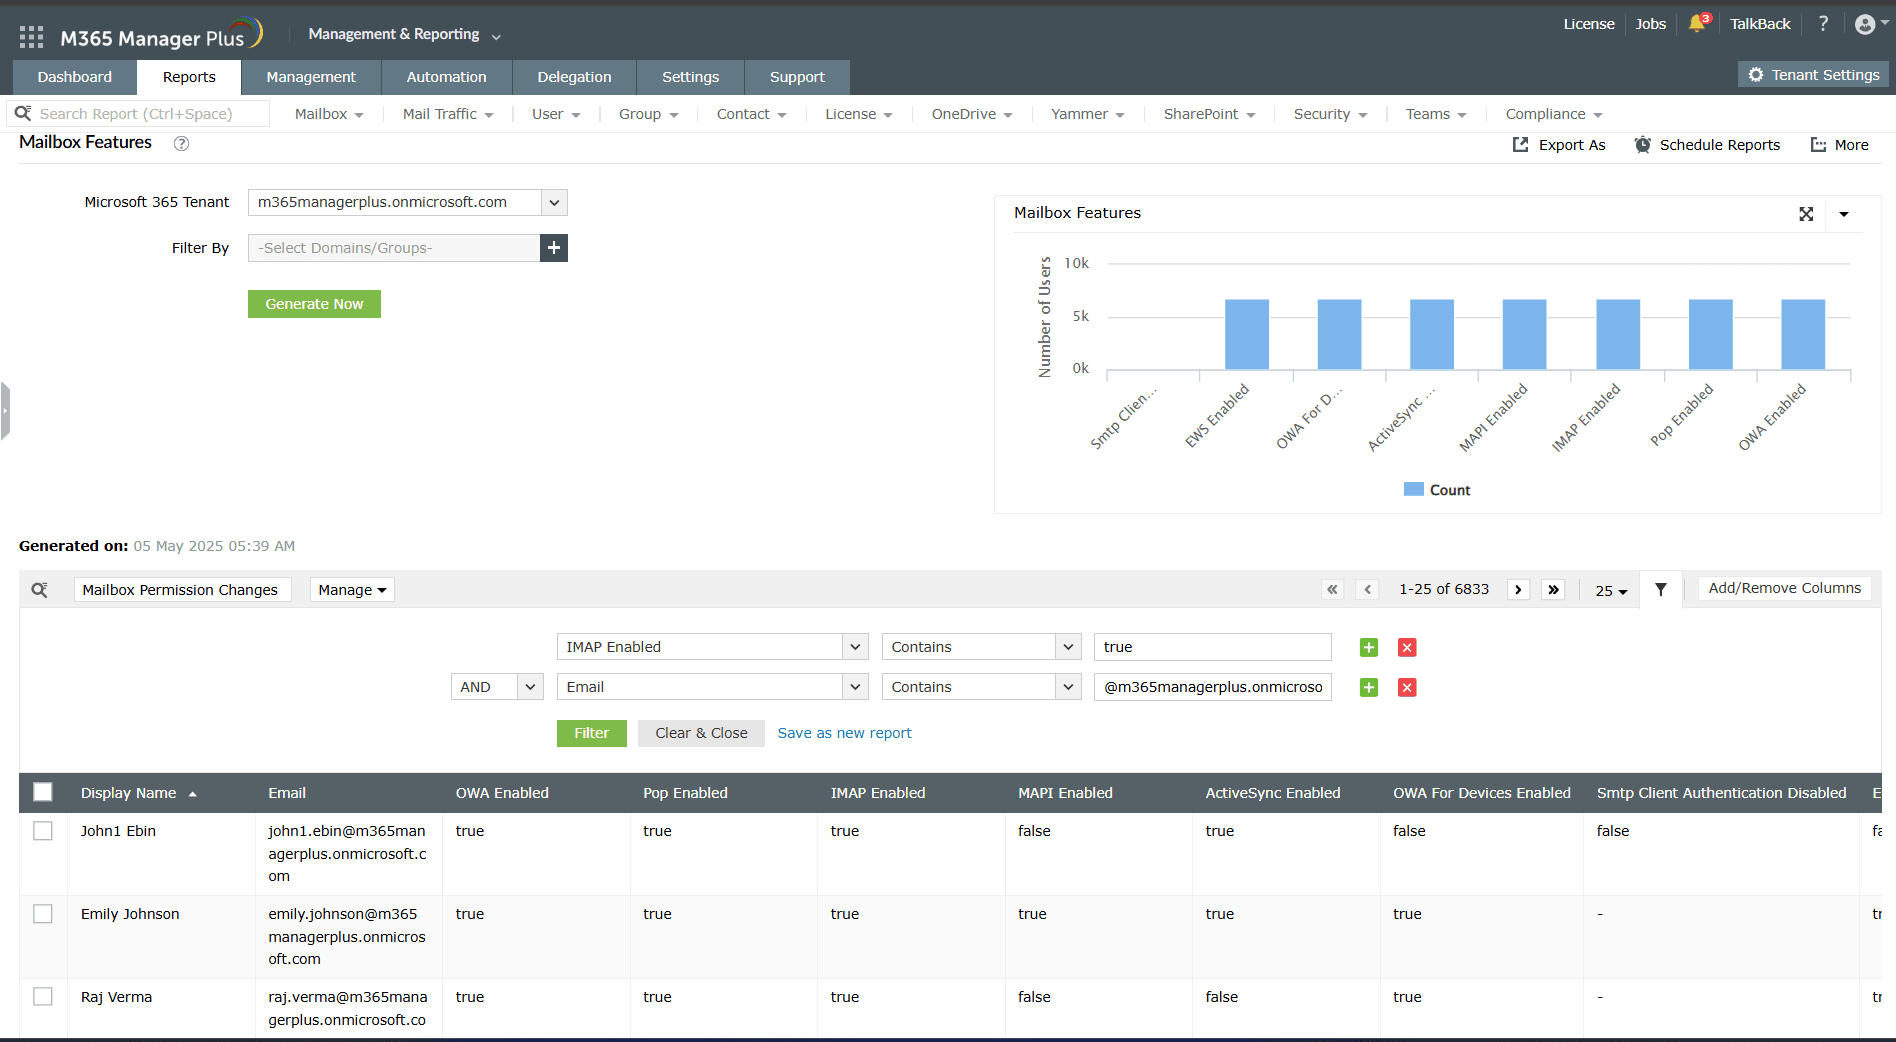Expand the left side panel handle

click(5, 411)
